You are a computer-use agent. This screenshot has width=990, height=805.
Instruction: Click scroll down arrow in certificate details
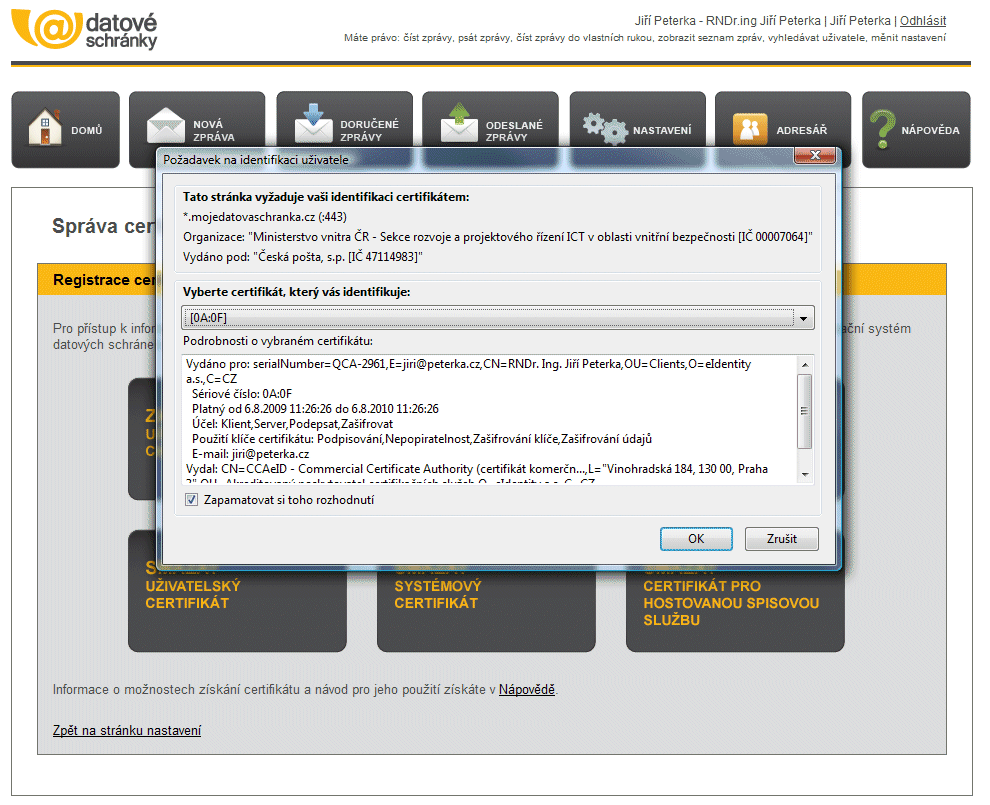[x=805, y=474]
